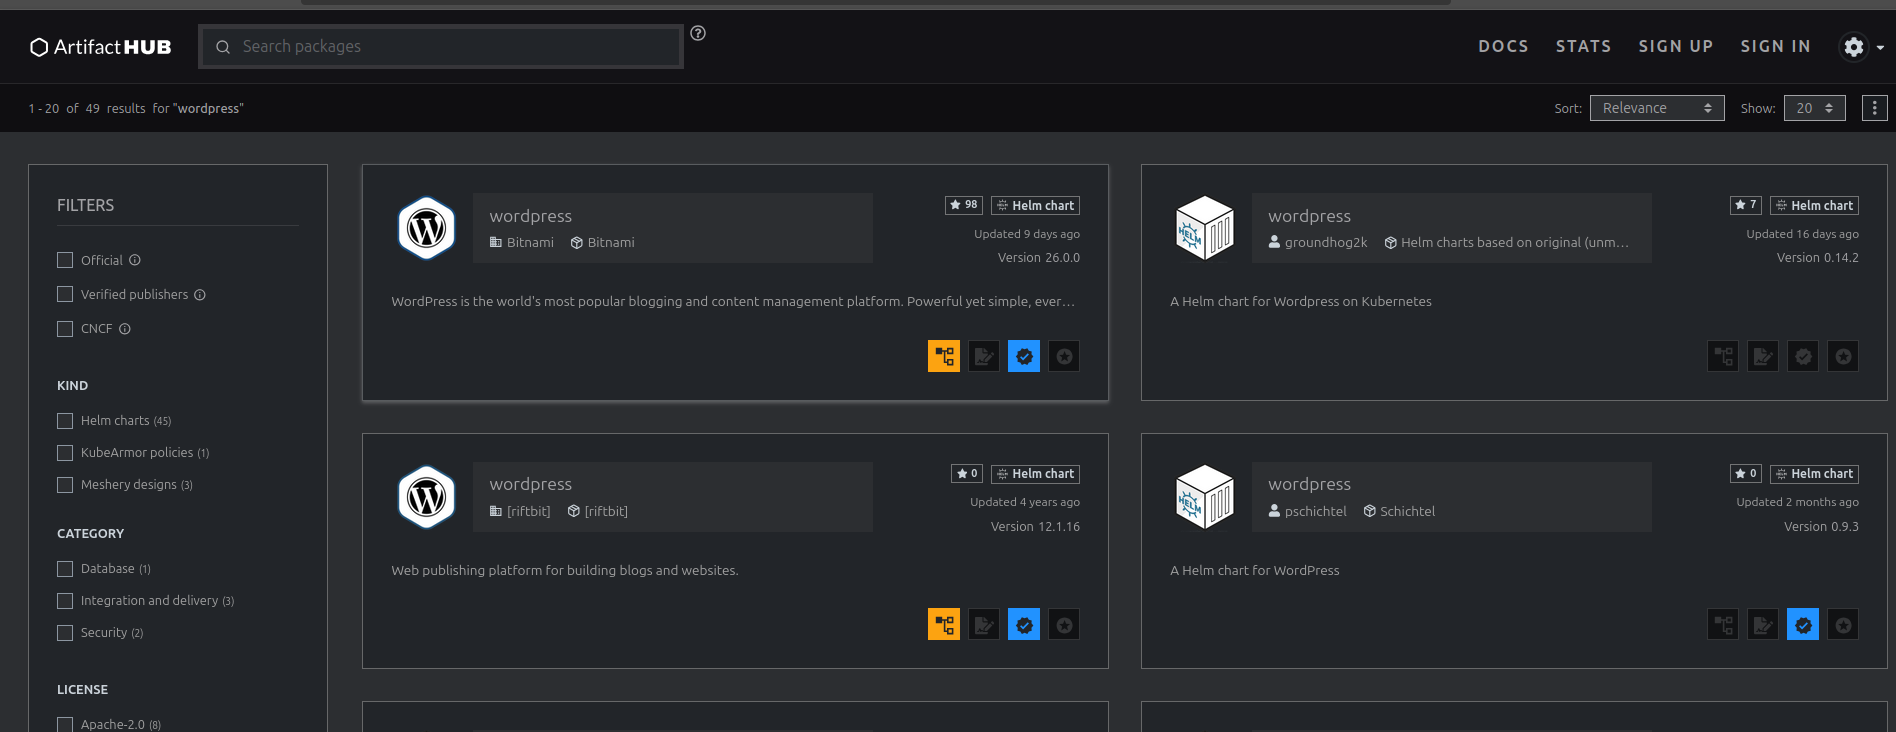Click orange values schema badge on riftbit card
Screen dimensions: 1896x732
pos(944,625)
